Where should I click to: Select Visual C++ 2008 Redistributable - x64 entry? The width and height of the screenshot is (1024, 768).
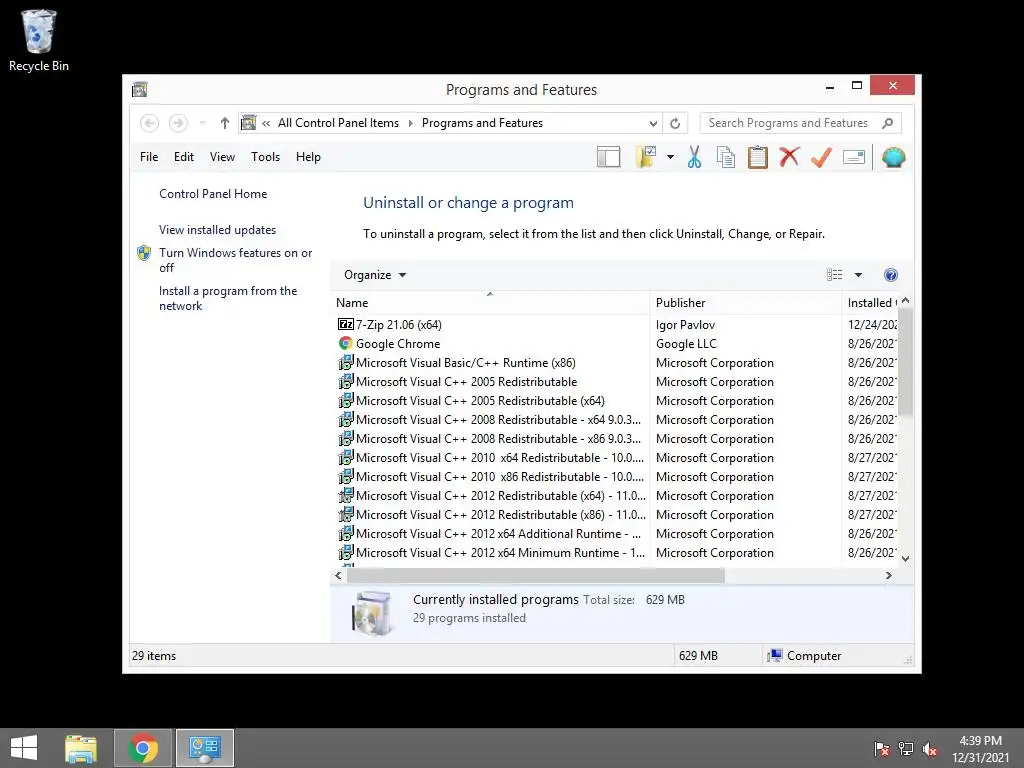(x=498, y=419)
